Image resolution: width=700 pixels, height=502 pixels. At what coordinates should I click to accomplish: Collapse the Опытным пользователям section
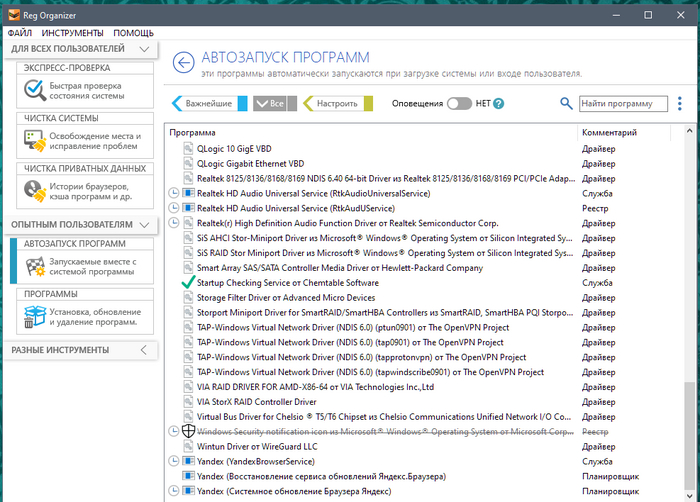click(144, 225)
